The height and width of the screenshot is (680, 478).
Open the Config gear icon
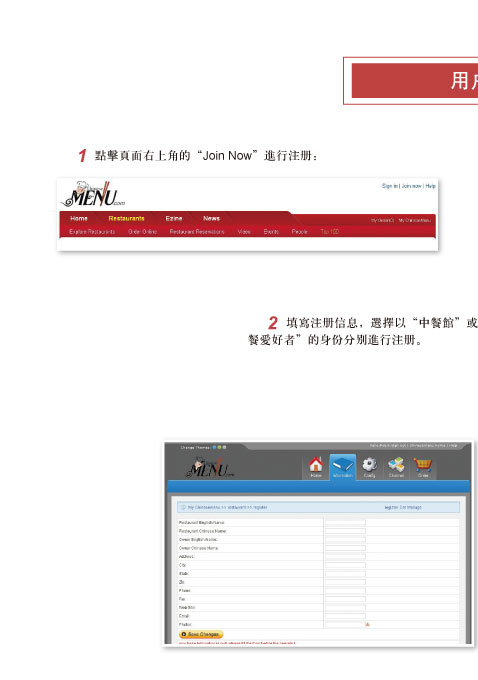(x=369, y=465)
